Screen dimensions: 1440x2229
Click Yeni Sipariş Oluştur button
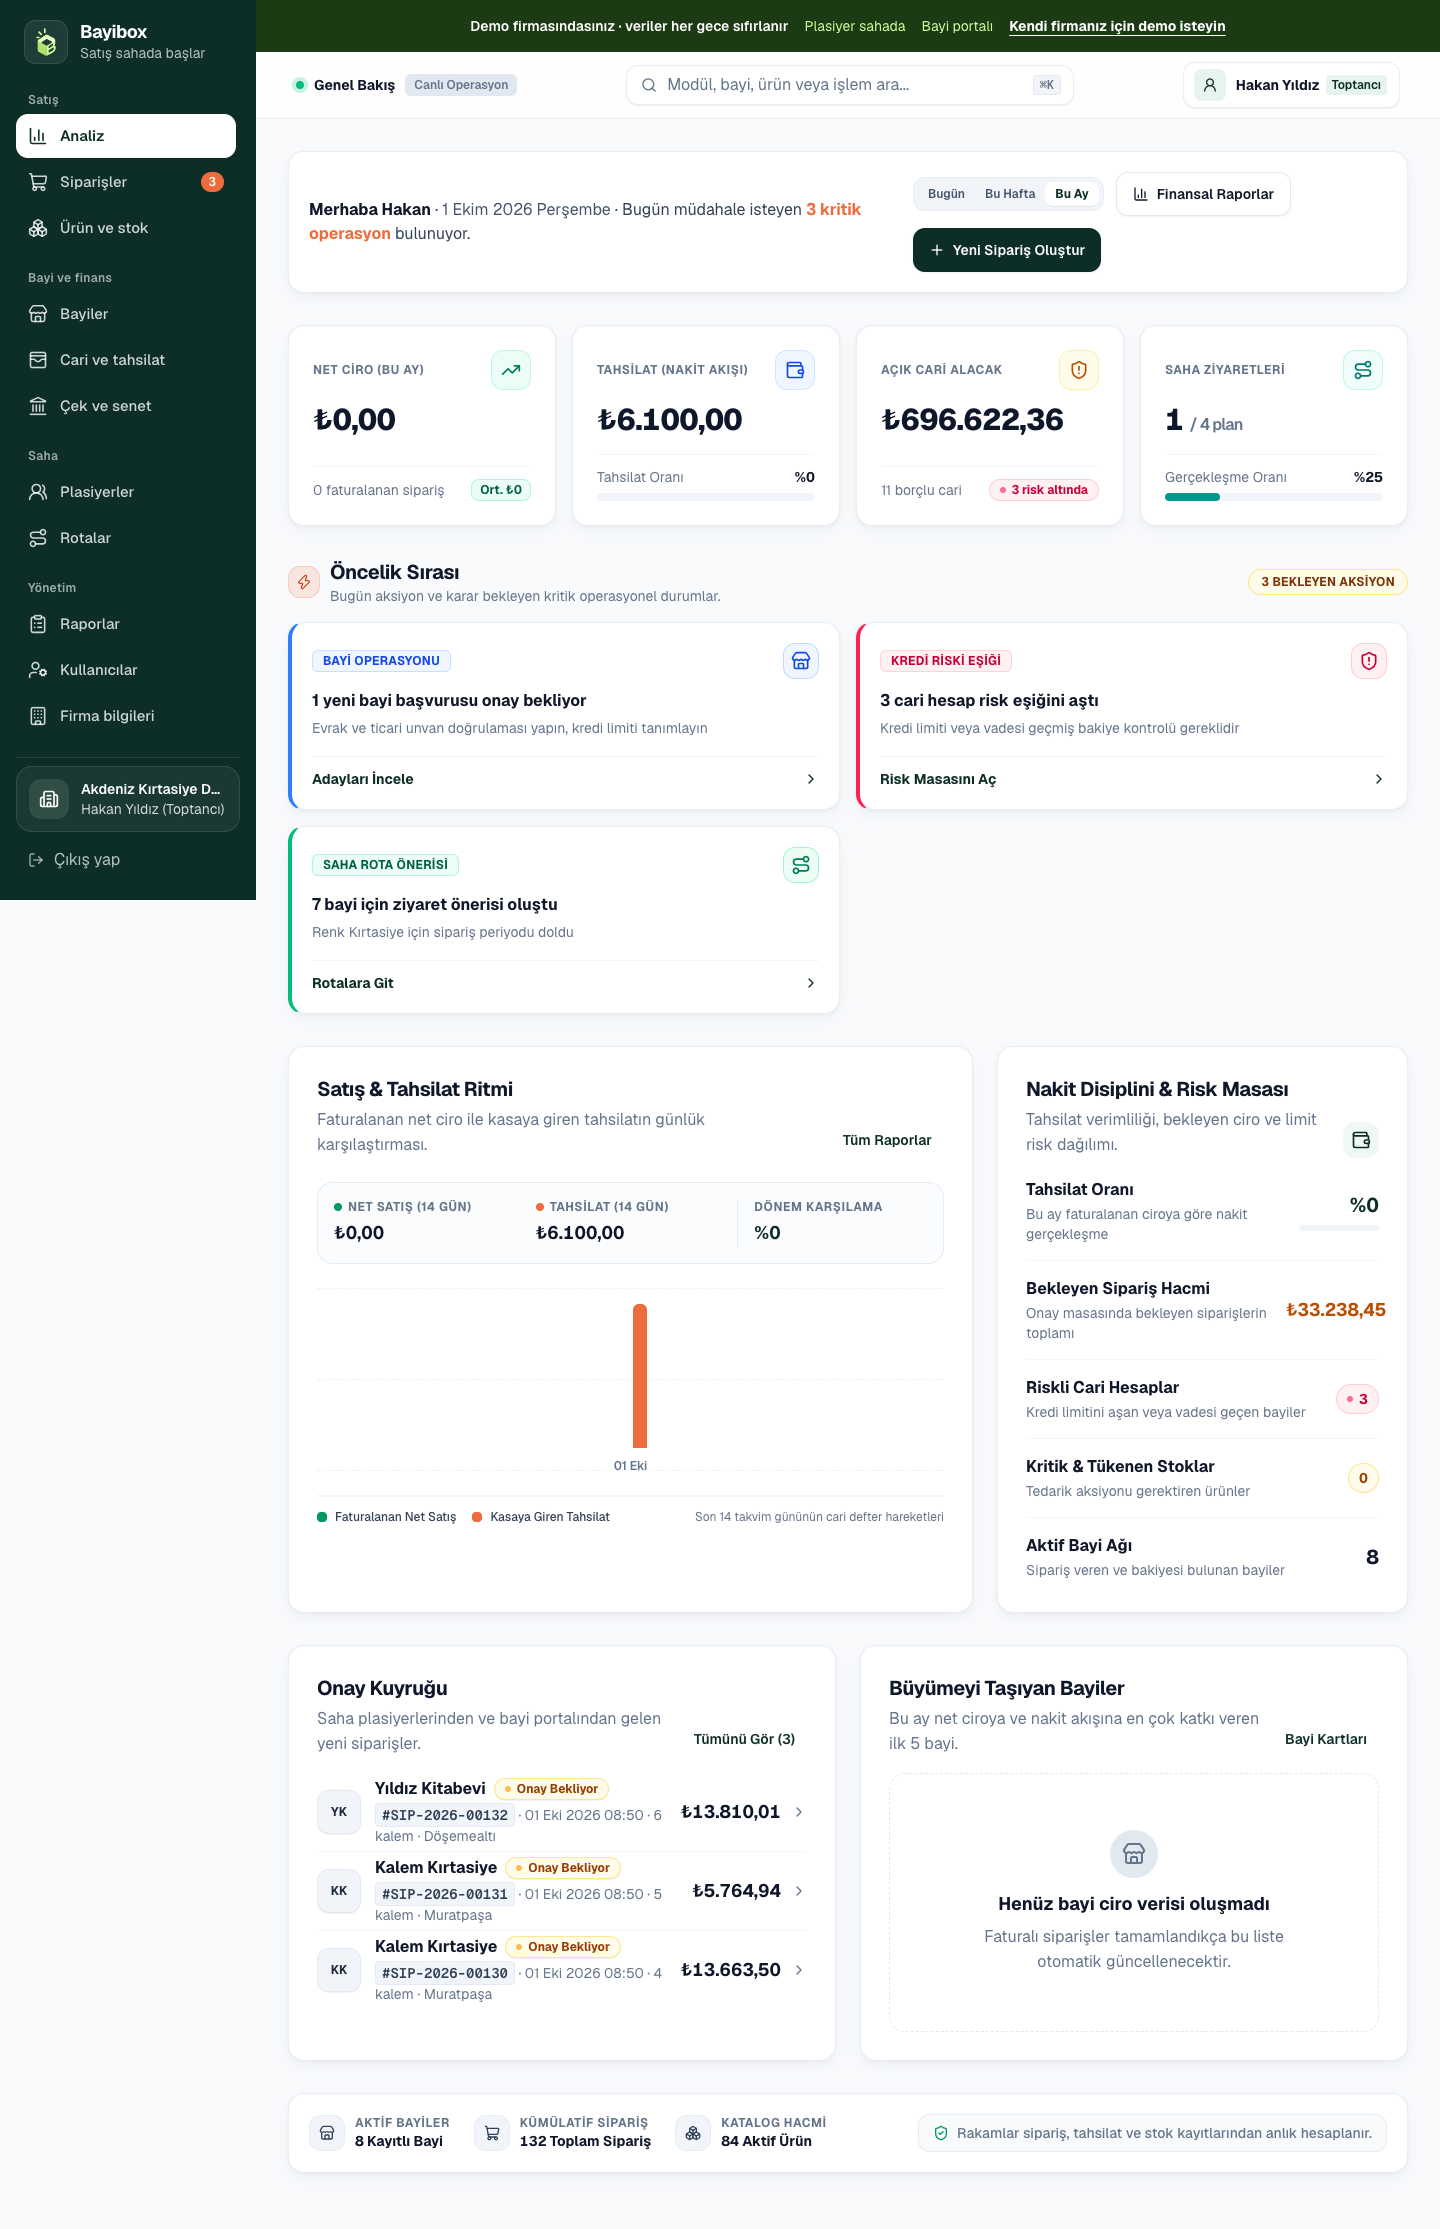(x=1007, y=250)
